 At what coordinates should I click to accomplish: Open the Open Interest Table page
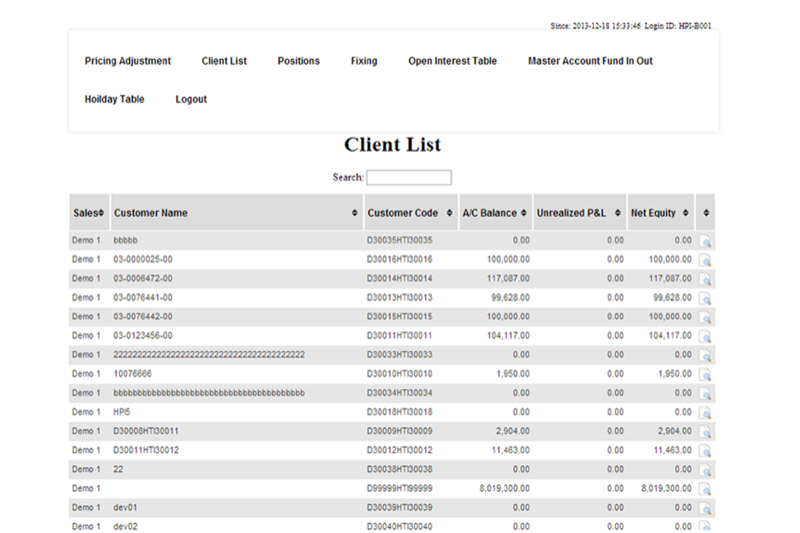452,61
